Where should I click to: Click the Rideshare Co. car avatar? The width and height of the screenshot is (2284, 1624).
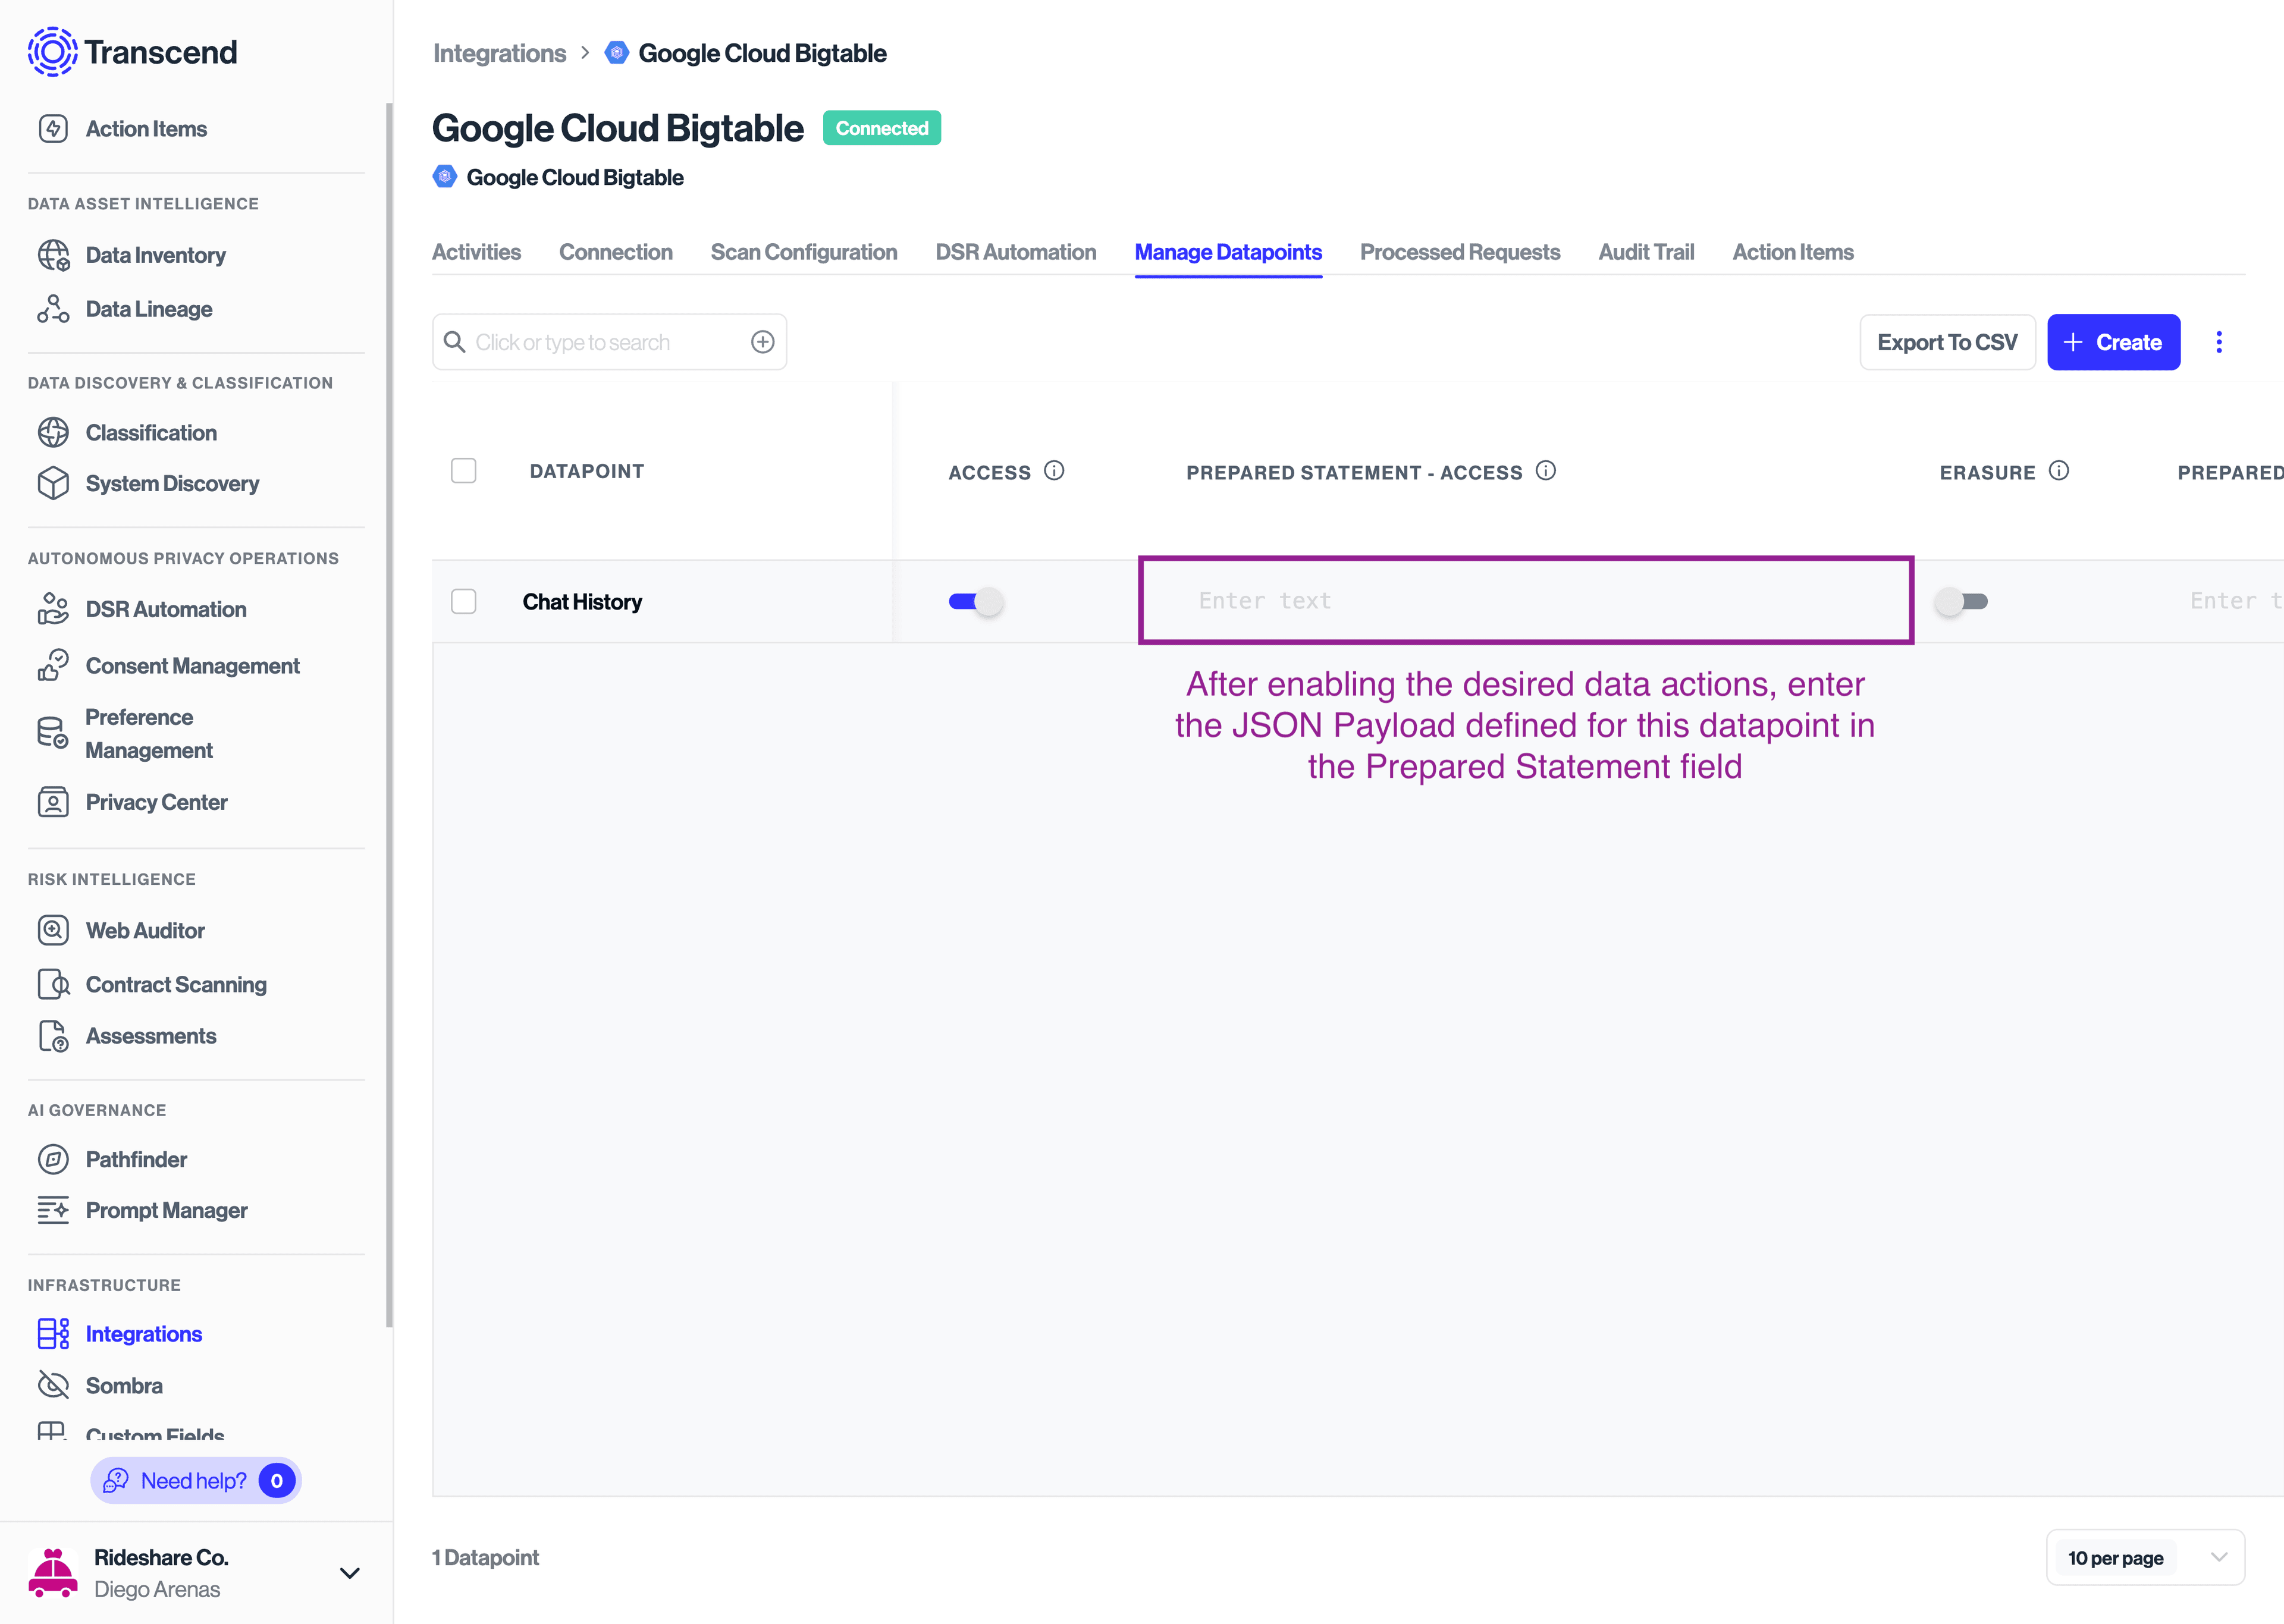53,1573
